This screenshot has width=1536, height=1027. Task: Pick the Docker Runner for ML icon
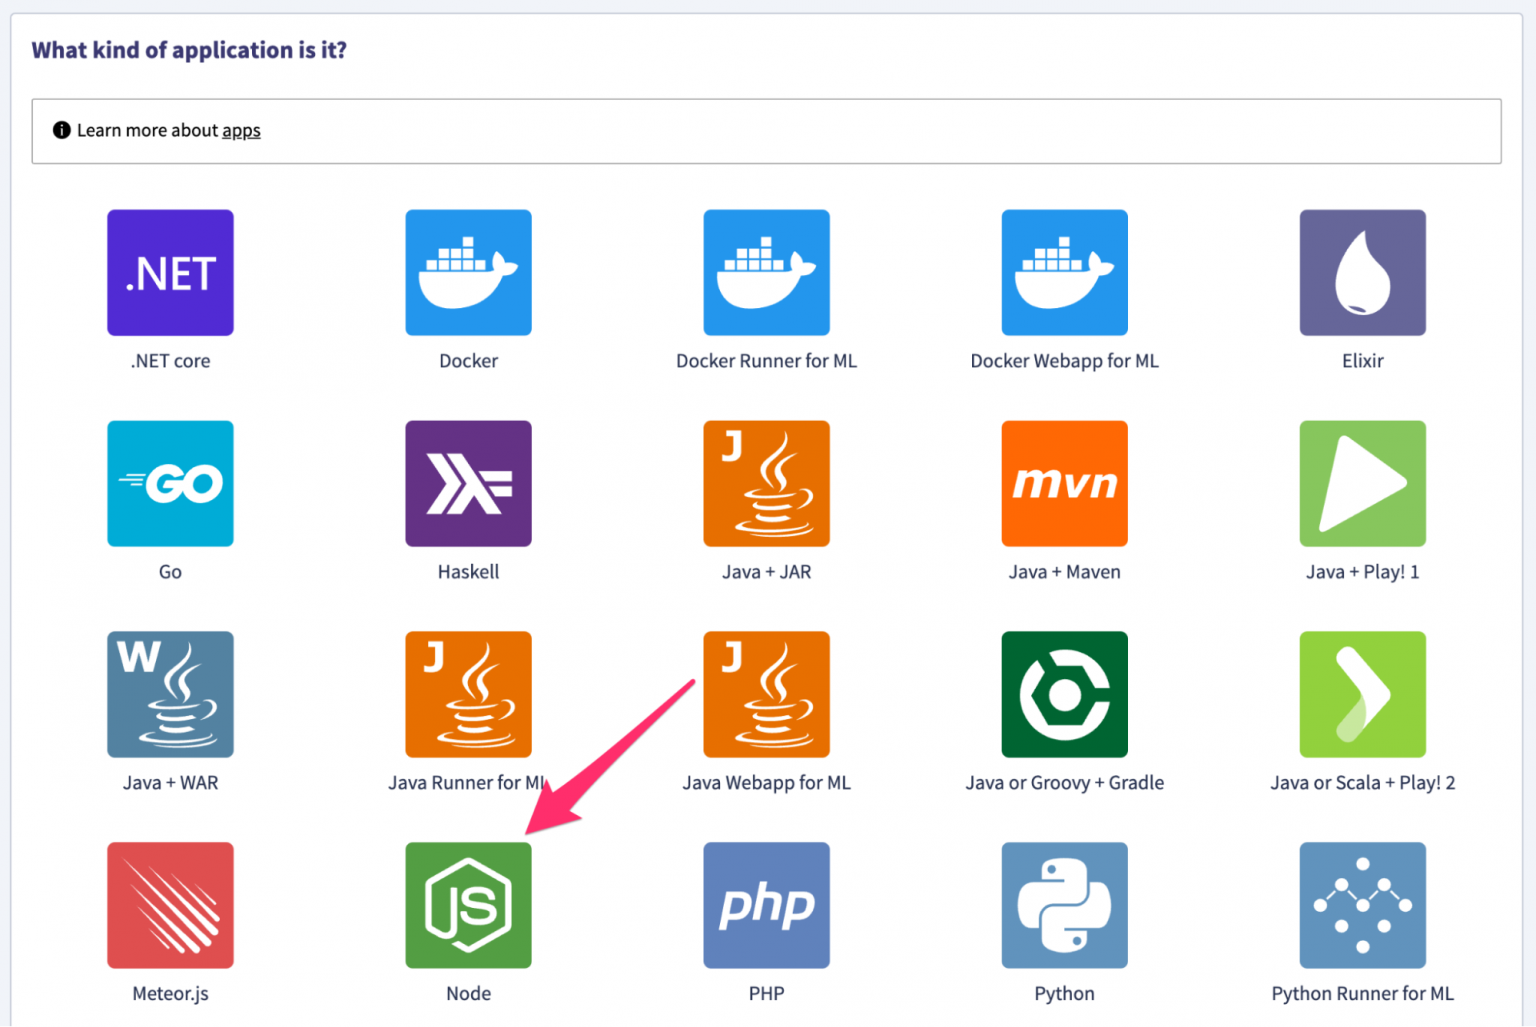tap(766, 272)
